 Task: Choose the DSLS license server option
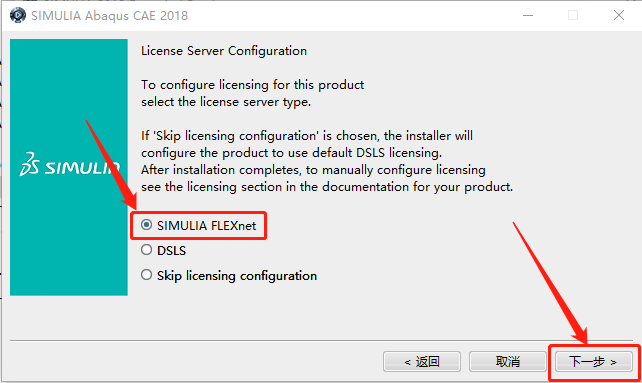coord(146,250)
